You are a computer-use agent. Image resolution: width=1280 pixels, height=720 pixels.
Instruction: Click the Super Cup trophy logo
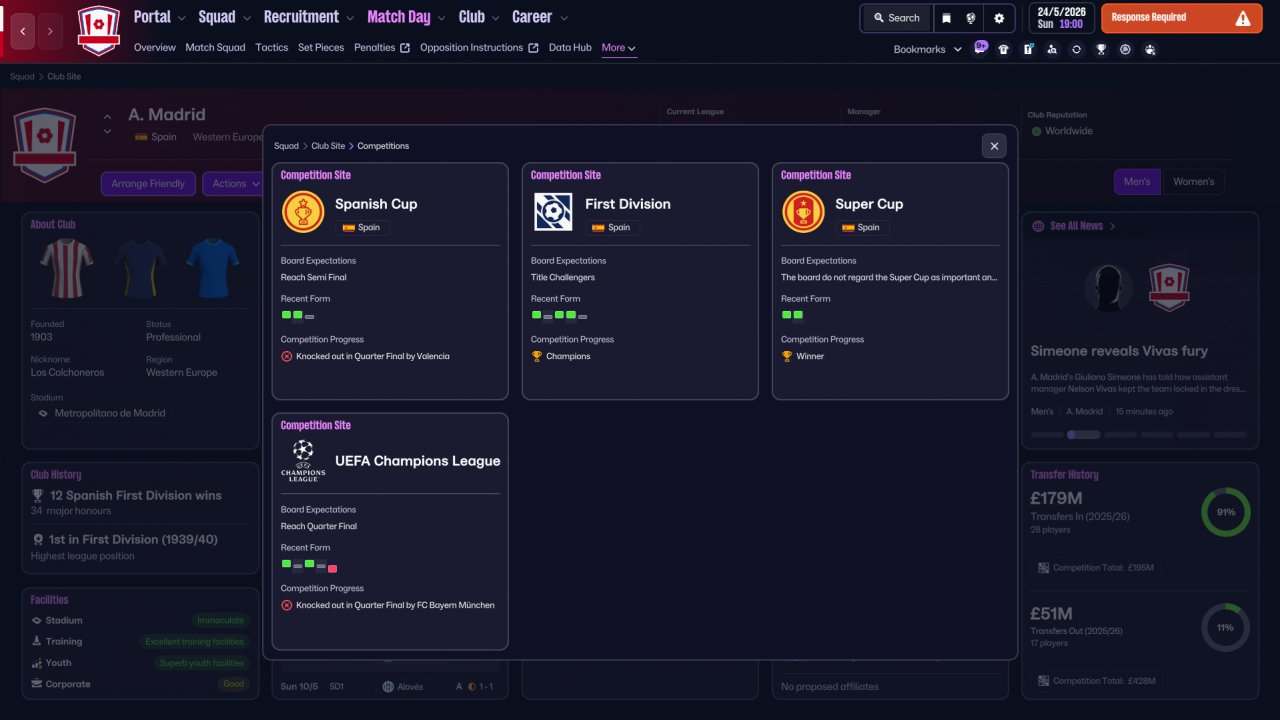(x=803, y=212)
